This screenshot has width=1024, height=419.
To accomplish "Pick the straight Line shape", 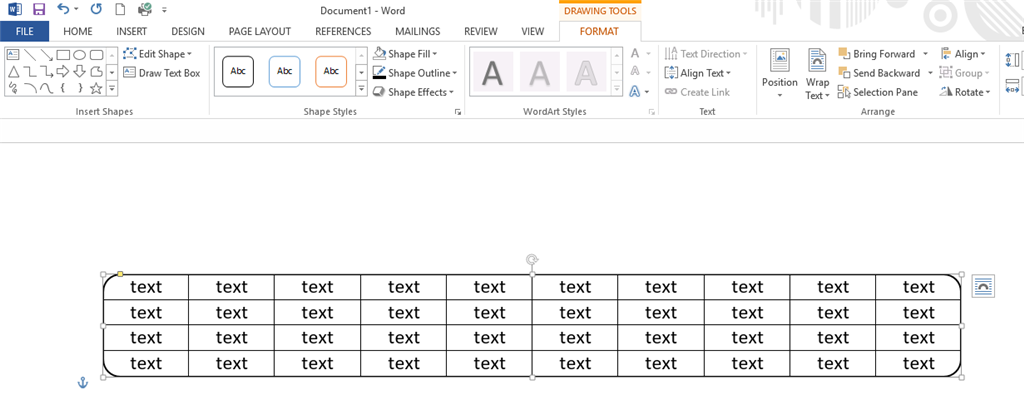I will click(x=29, y=55).
